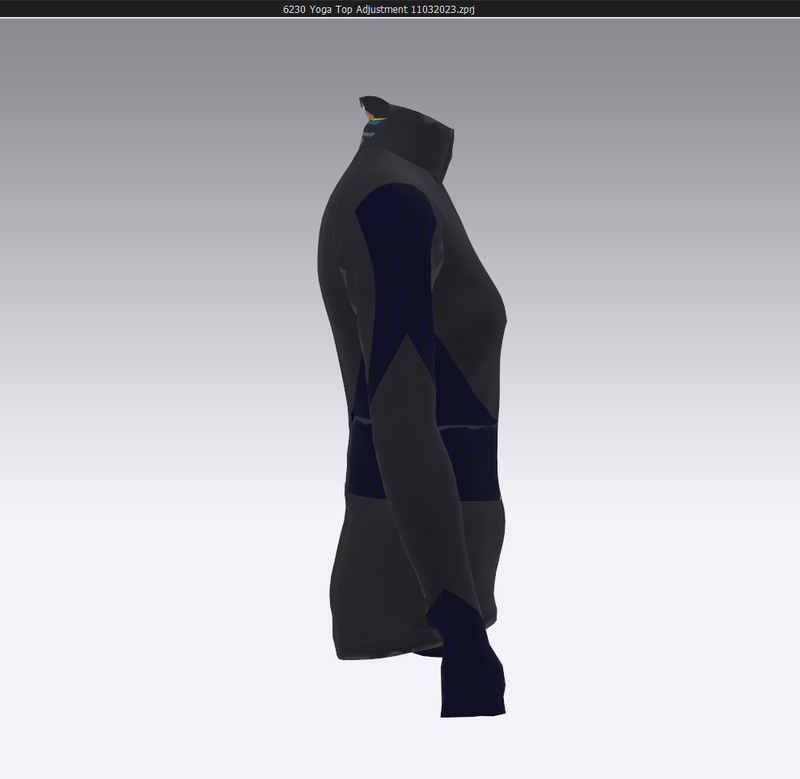Select the navy ribbed sleeve cuff

point(465,656)
